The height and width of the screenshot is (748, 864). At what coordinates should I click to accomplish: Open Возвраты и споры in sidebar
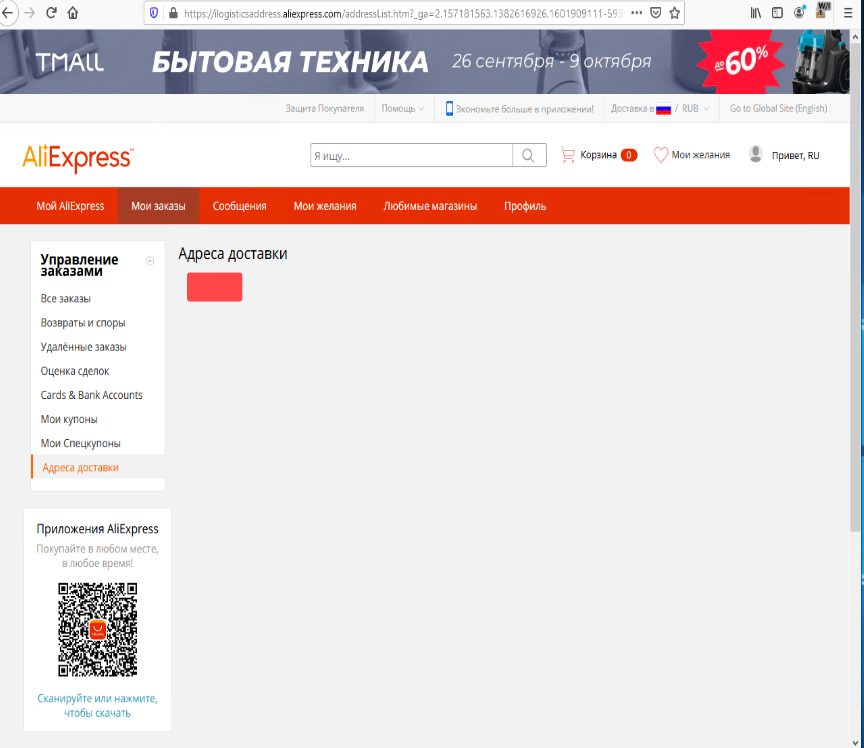tap(83, 323)
